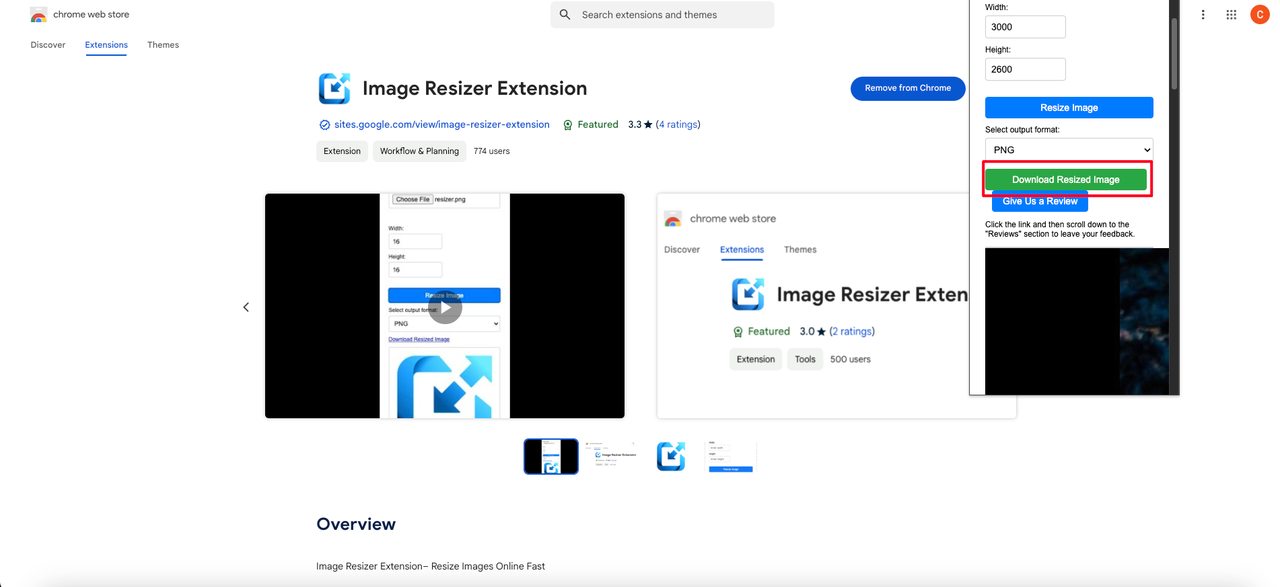This screenshot has width=1280, height=587.
Task: Click the search magnifier icon
Action: (x=565, y=15)
